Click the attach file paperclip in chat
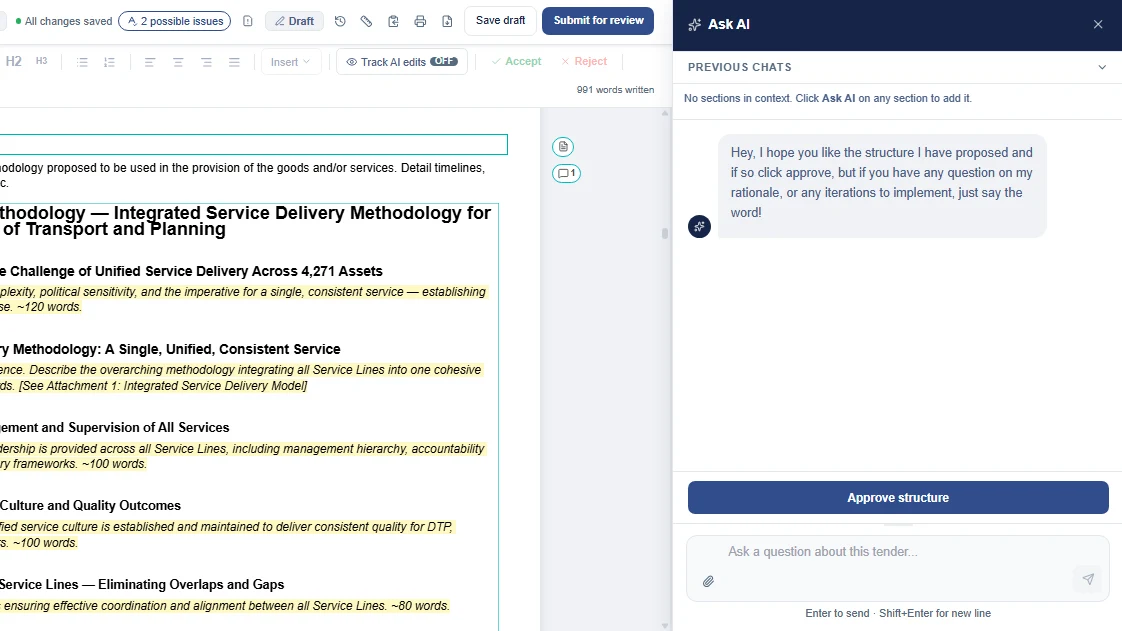 pyautogui.click(x=708, y=582)
